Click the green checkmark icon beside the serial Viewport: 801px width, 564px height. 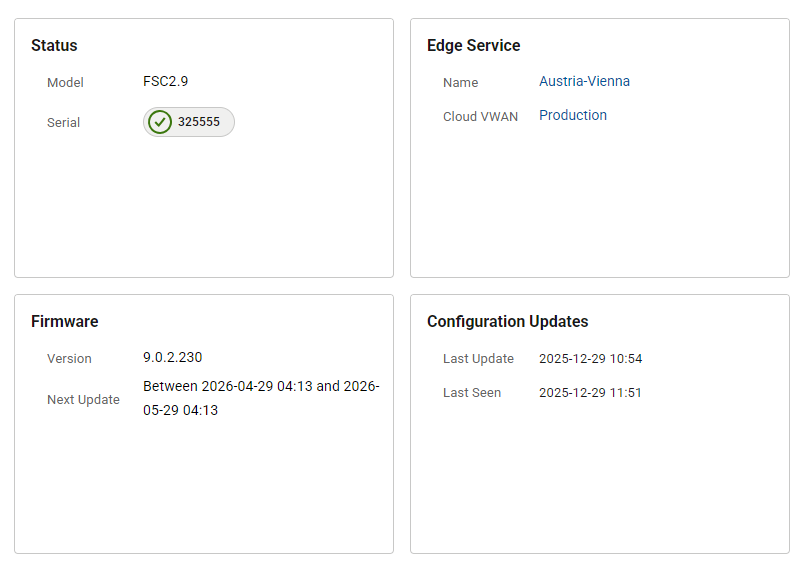pyautogui.click(x=160, y=122)
